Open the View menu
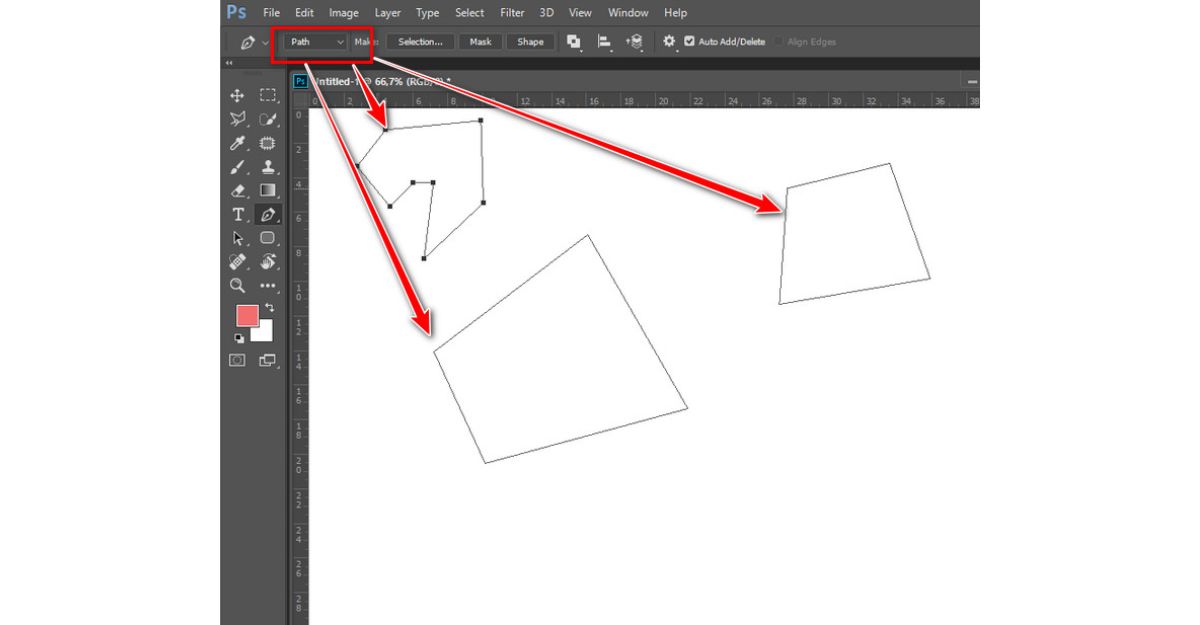 pyautogui.click(x=580, y=13)
